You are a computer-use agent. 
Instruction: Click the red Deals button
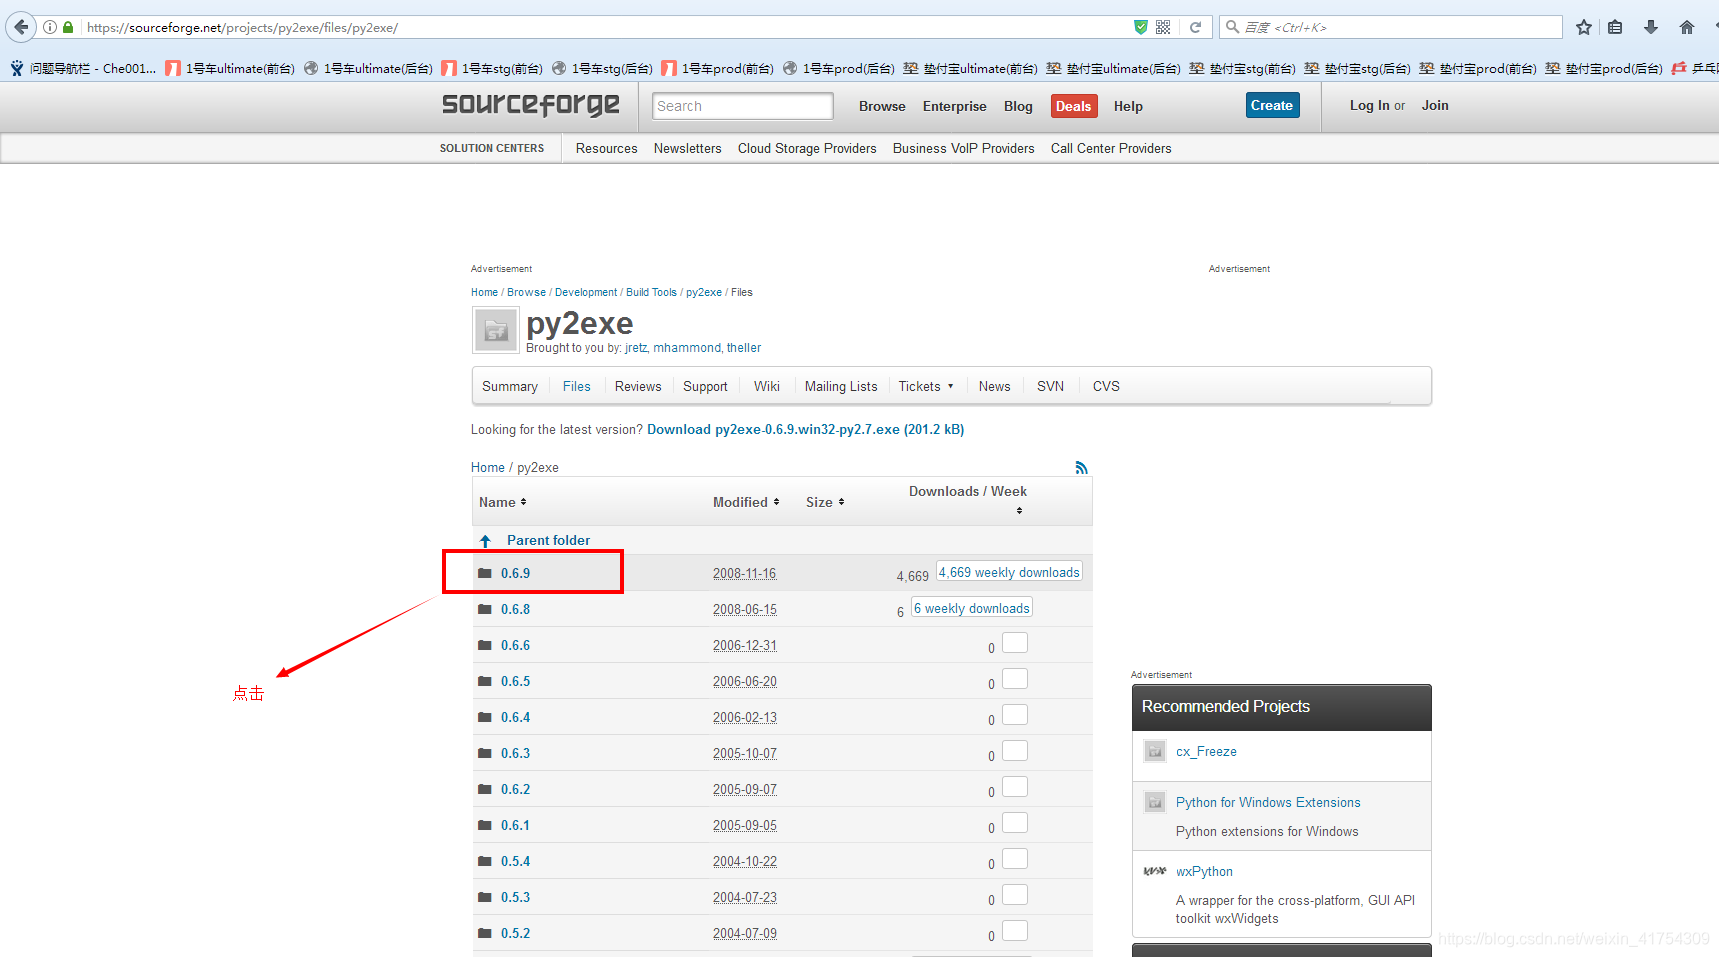[x=1074, y=106]
